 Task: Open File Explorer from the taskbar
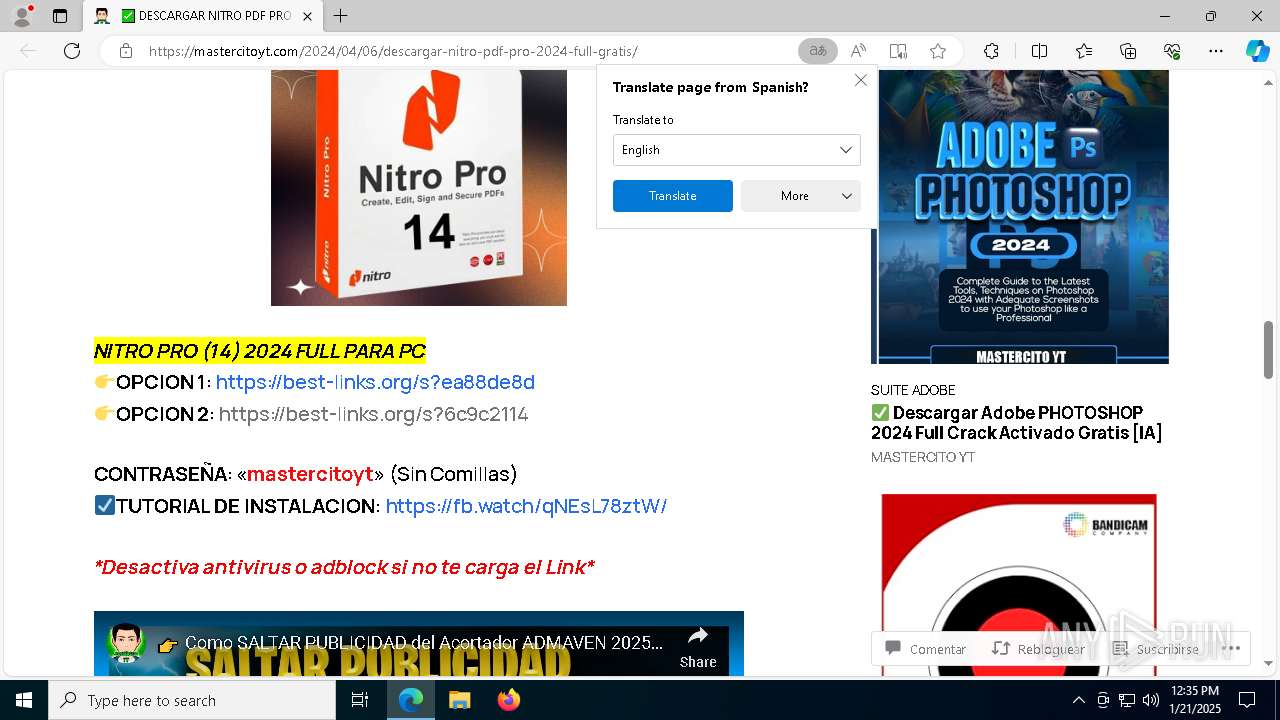459,700
